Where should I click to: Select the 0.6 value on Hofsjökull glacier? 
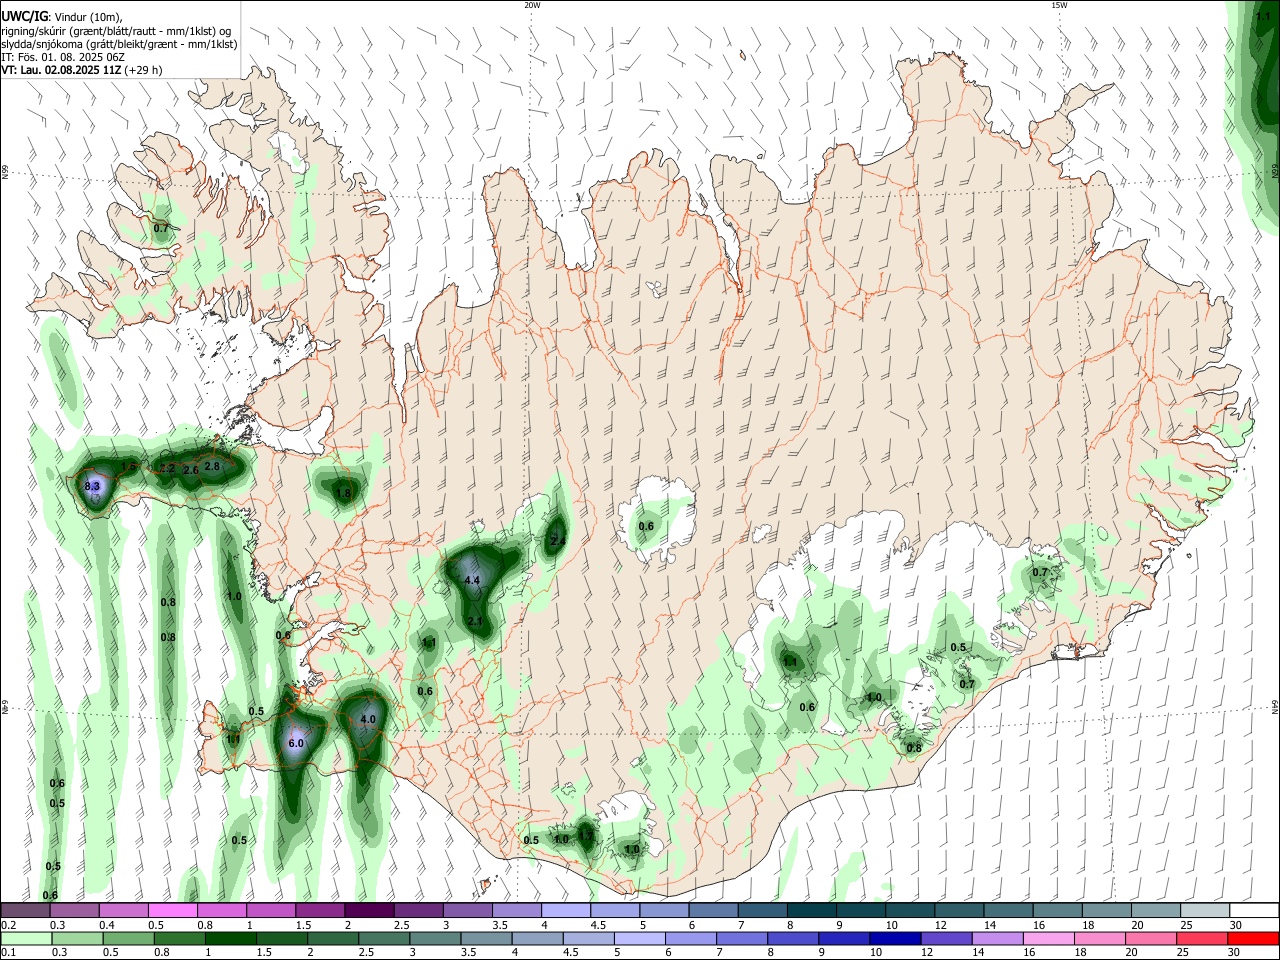[x=646, y=527]
